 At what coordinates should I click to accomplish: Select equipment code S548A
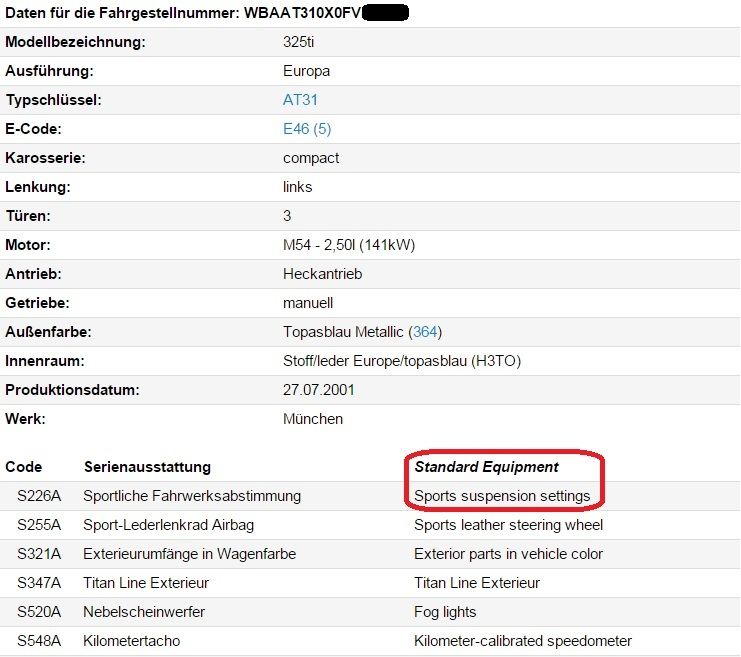39,641
